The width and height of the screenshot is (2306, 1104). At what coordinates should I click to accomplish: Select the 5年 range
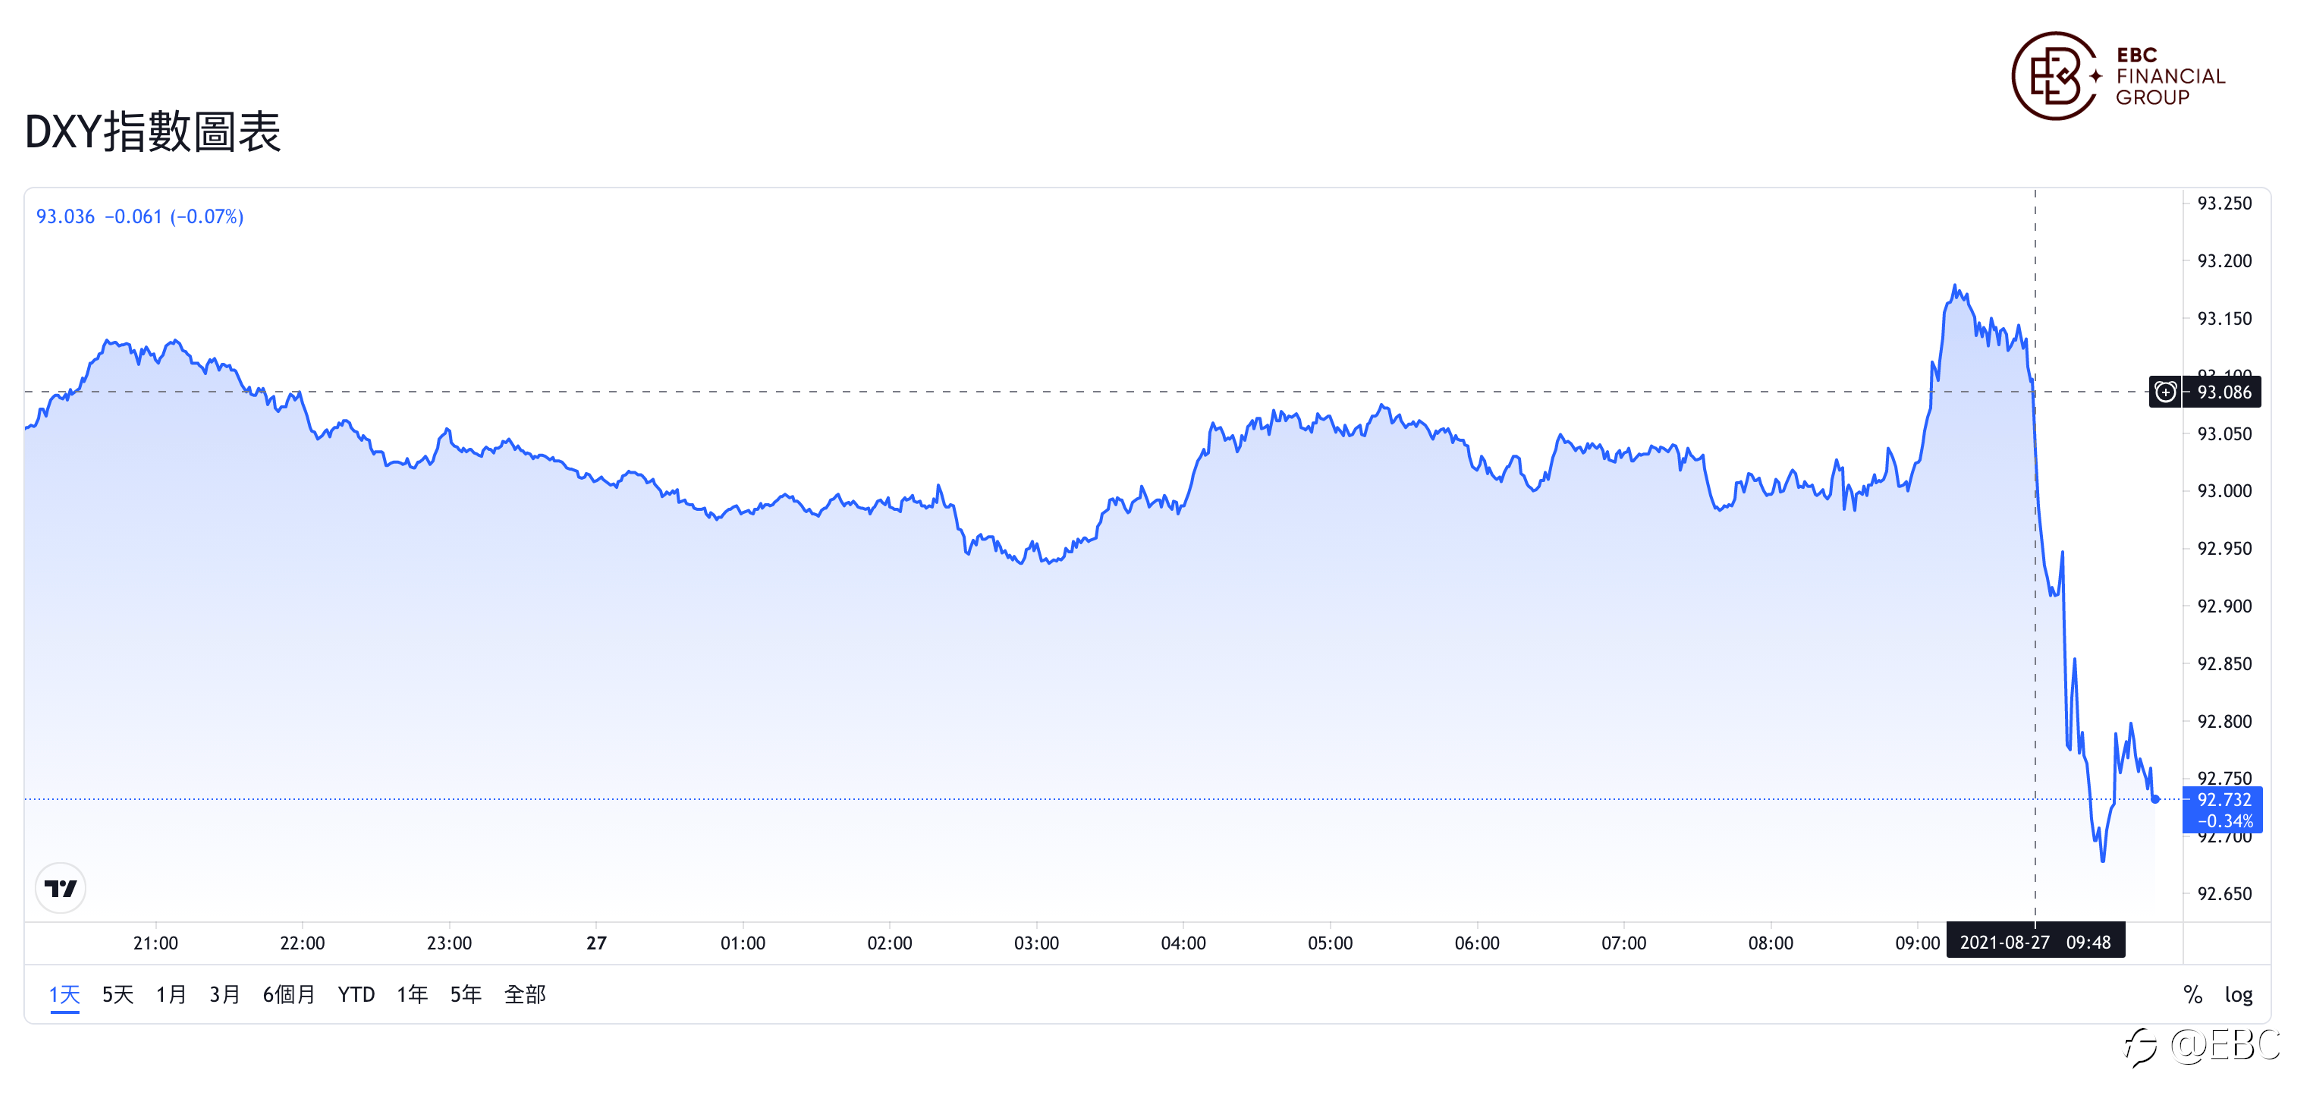coord(466,995)
